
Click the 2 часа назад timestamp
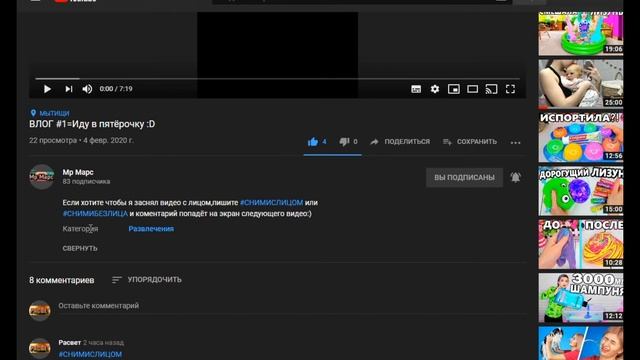103,342
